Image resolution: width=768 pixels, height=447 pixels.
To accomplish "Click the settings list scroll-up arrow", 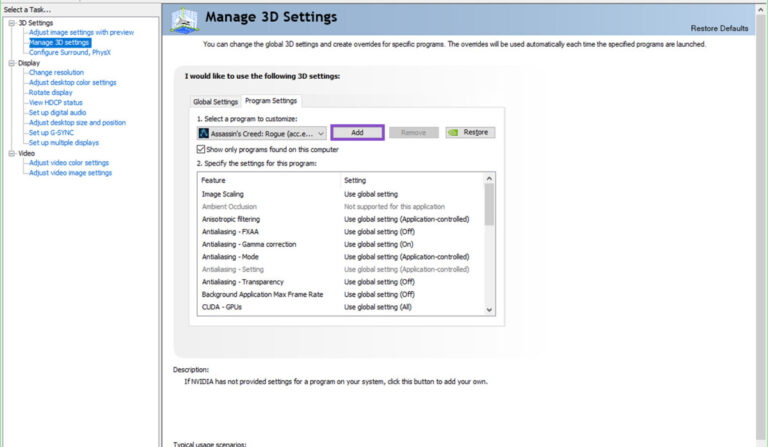I will click(489, 179).
